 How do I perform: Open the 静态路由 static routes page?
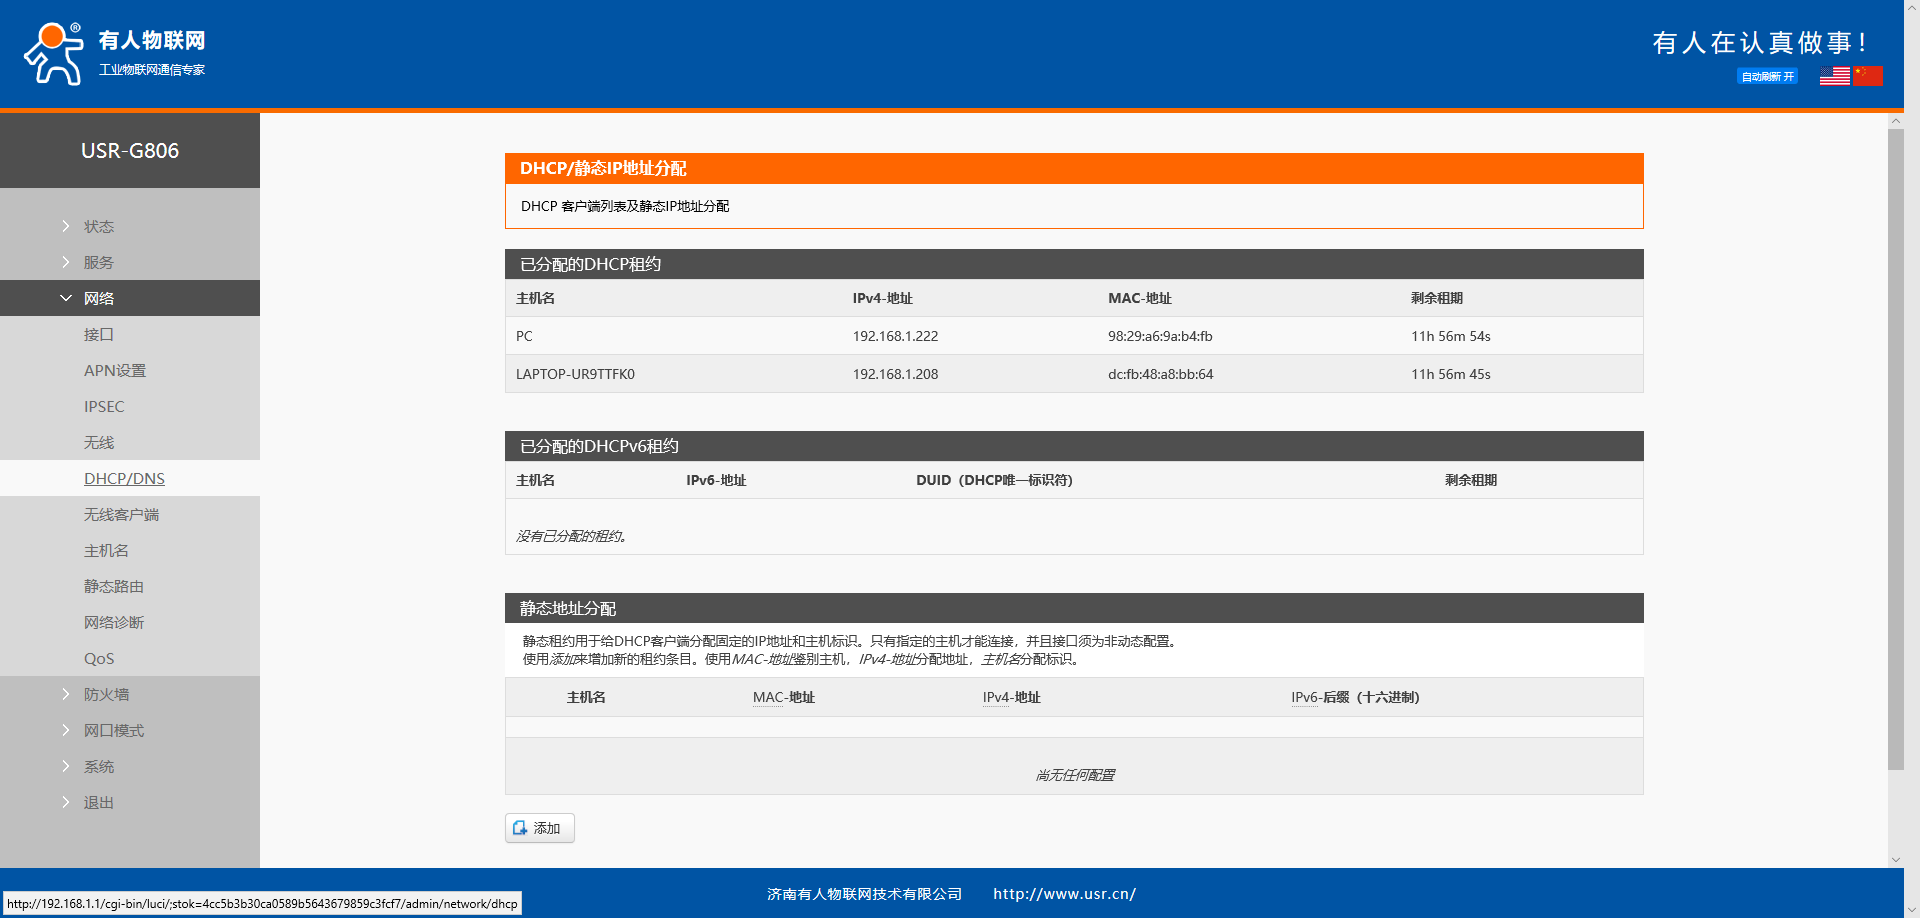pyautogui.click(x=113, y=587)
